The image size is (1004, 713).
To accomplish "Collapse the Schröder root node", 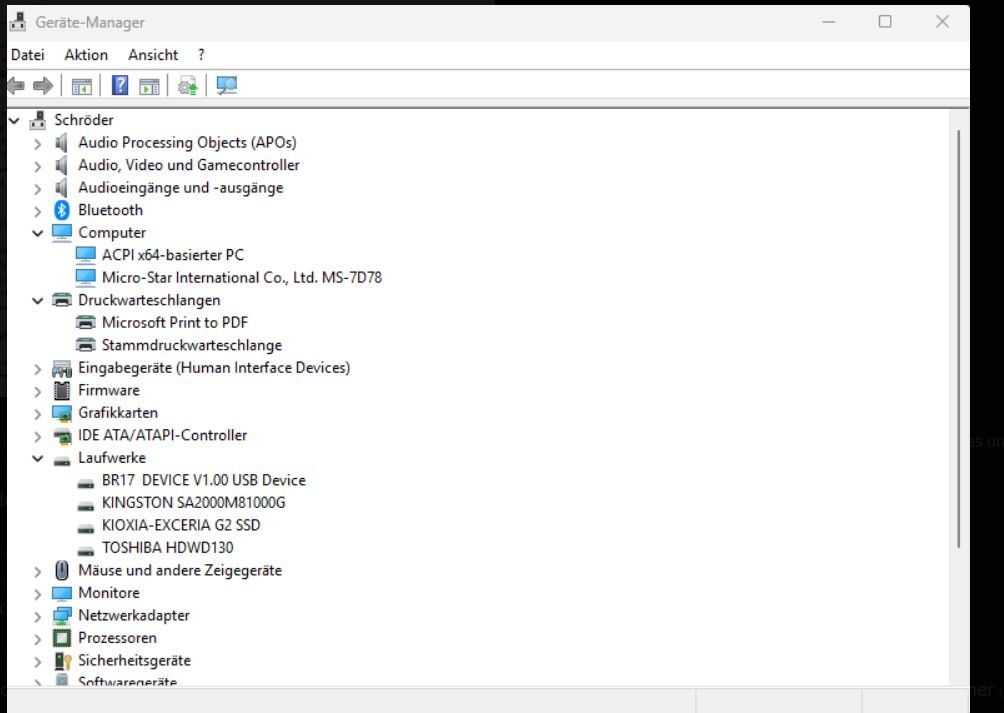I will tap(14, 120).
